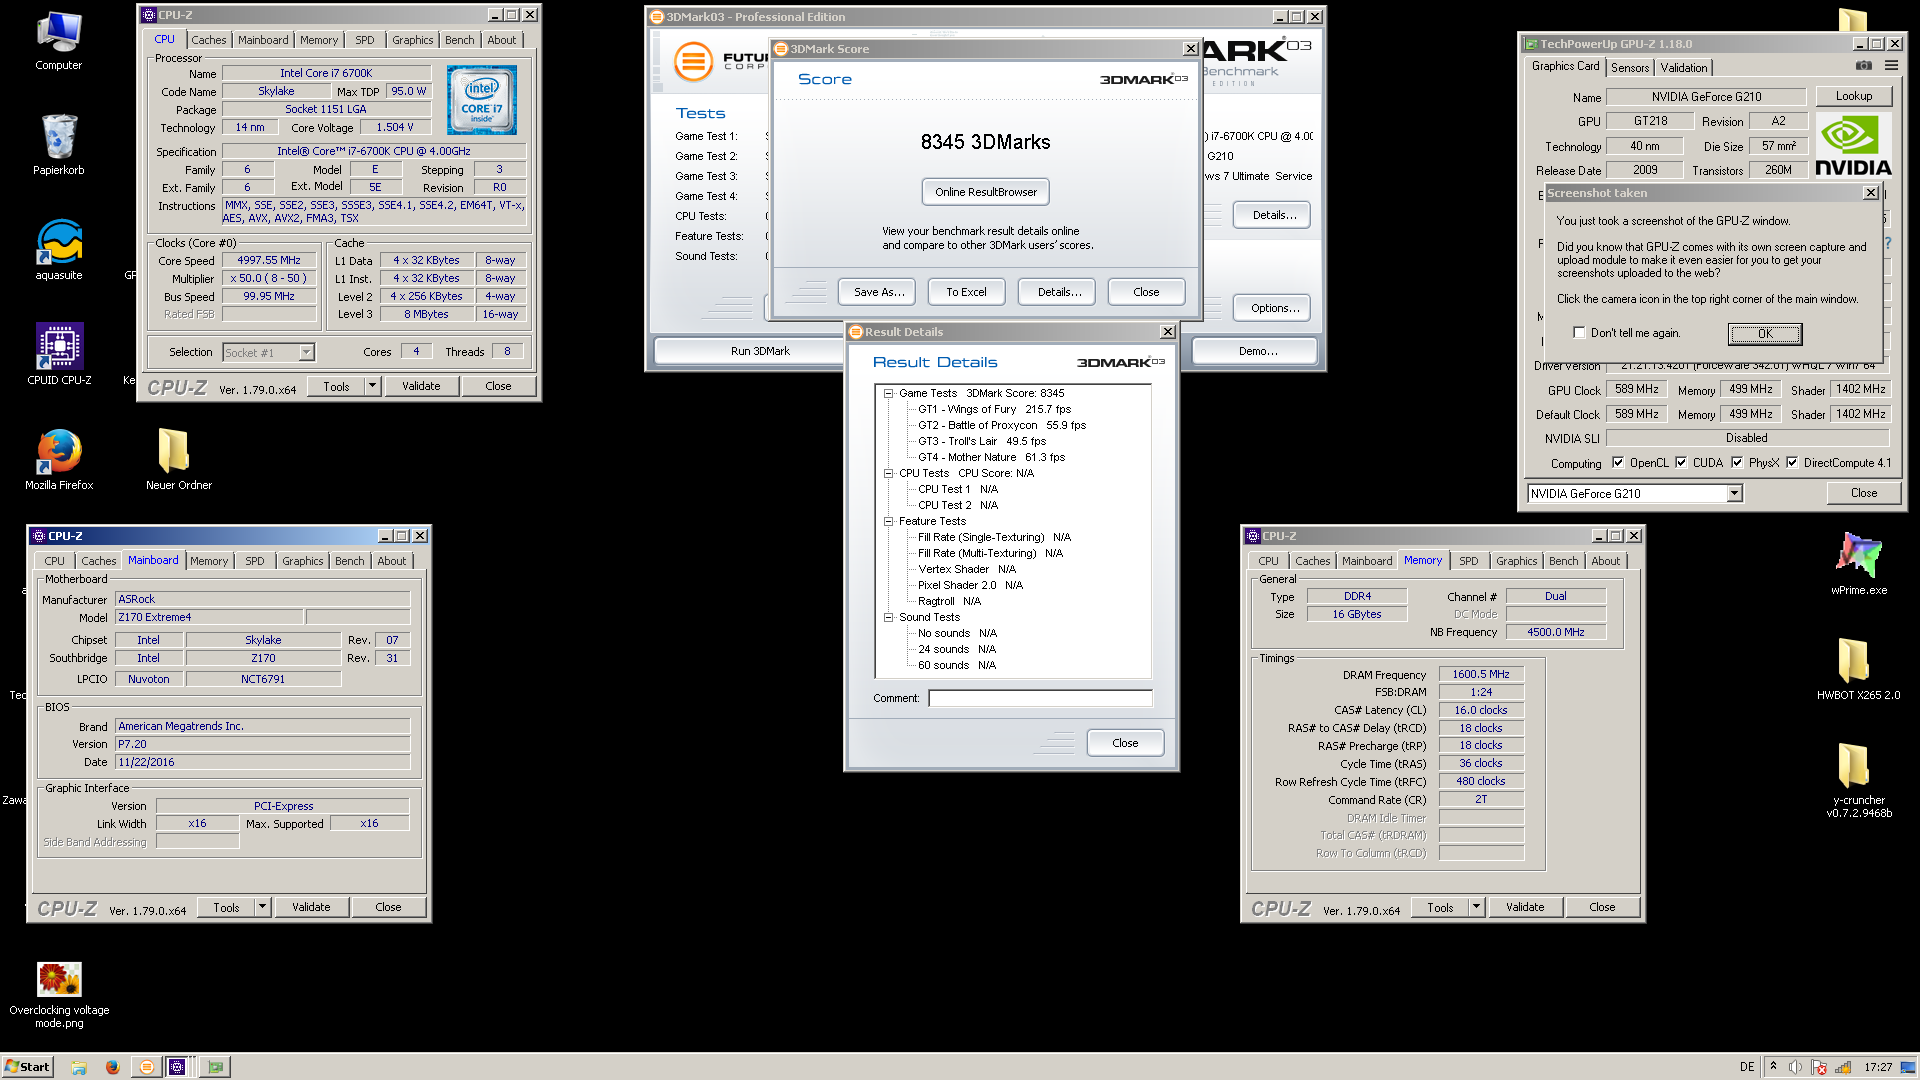Open the volume speaker tray icon
Screen dimensions: 1920x1080
[x=1795, y=1067]
